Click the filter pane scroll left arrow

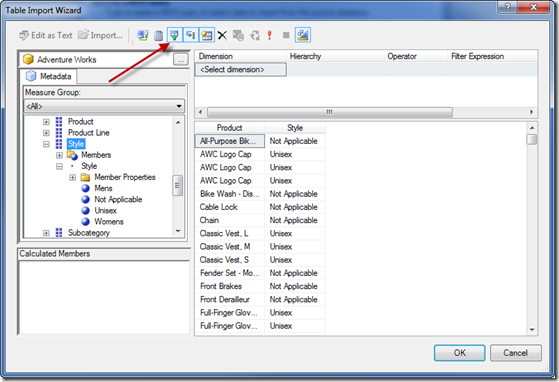200,112
